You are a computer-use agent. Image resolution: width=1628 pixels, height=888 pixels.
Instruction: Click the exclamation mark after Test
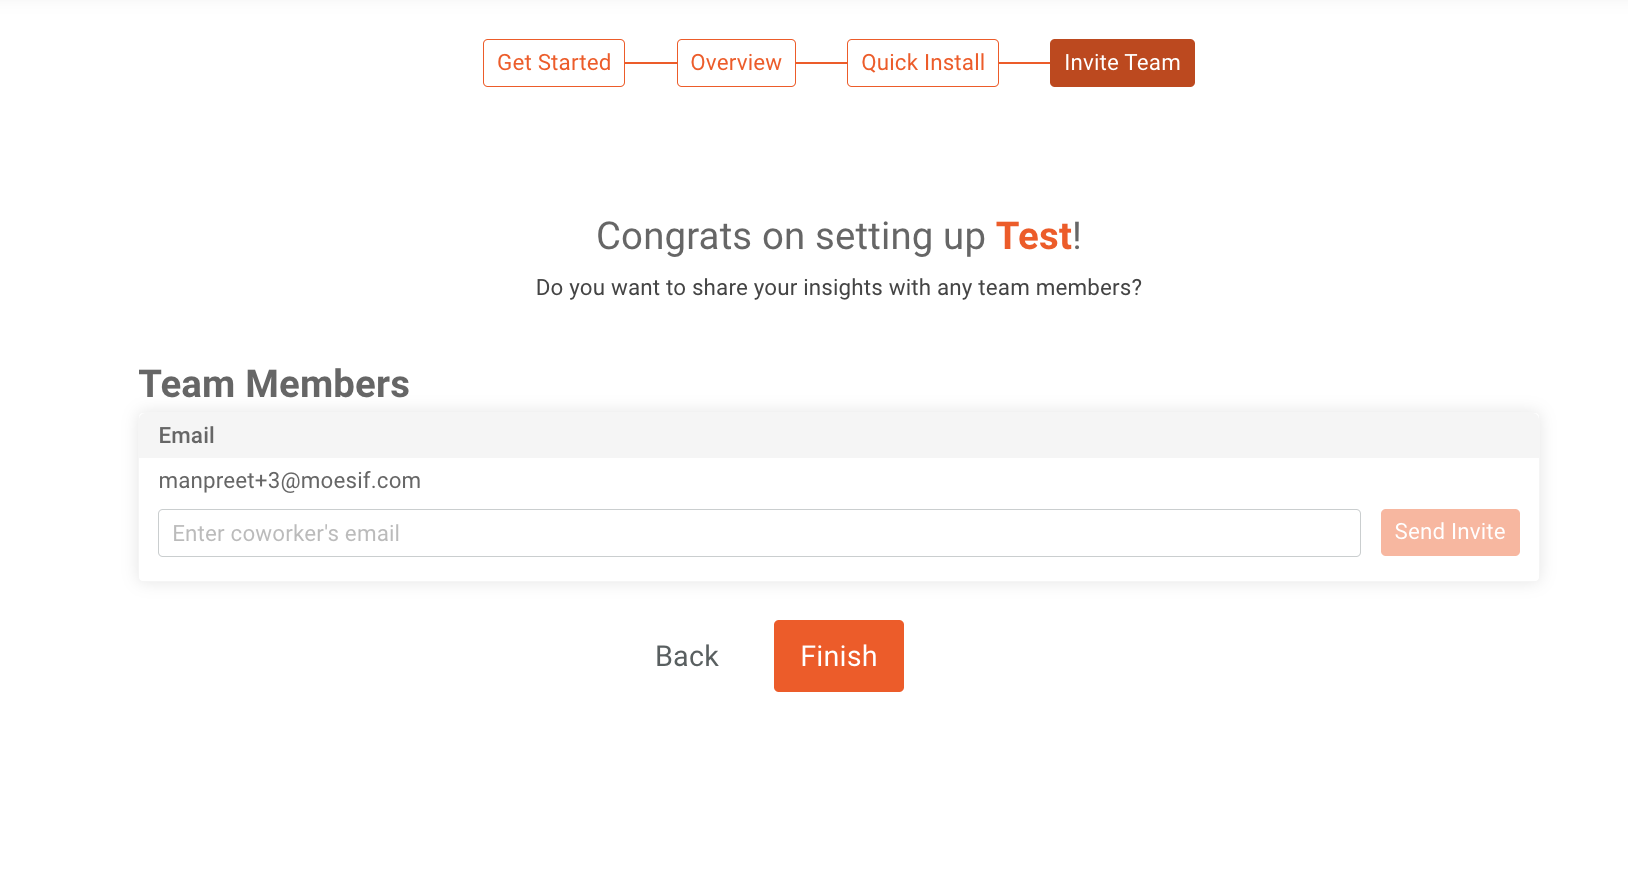coord(1077,237)
